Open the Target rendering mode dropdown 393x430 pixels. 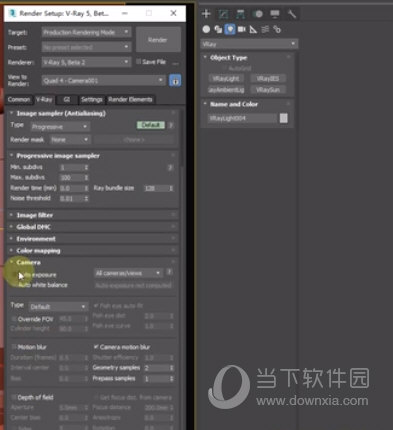click(86, 32)
